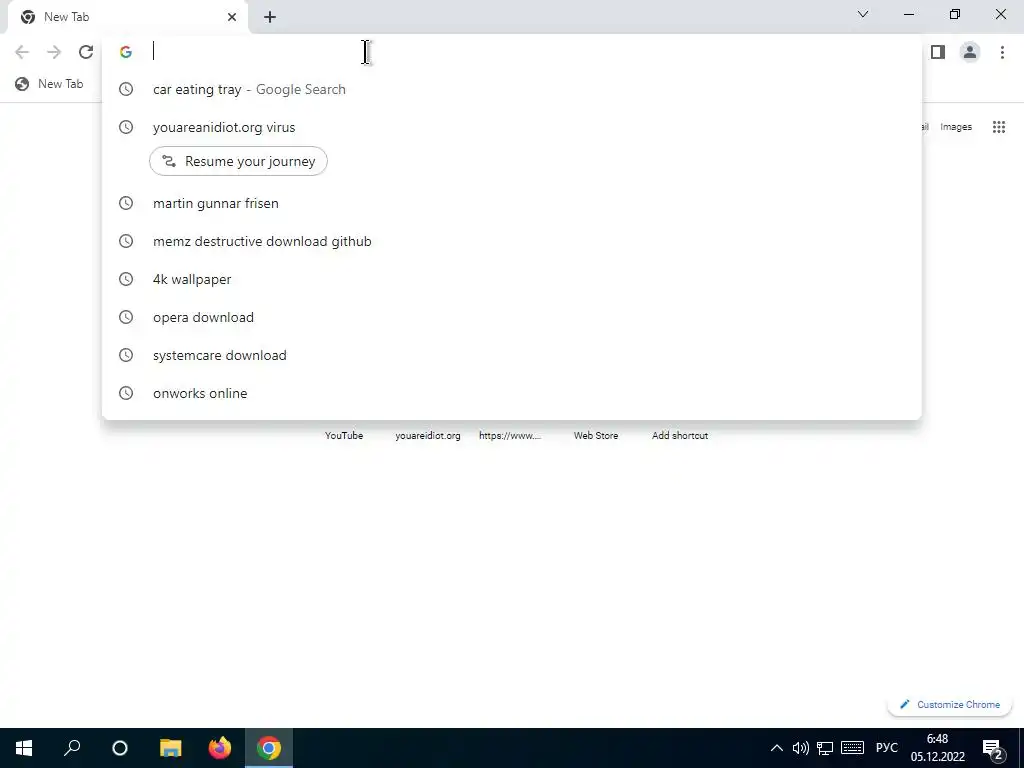The height and width of the screenshot is (768, 1024).
Task: Open the New Tab bookmark
Action: tap(49, 84)
